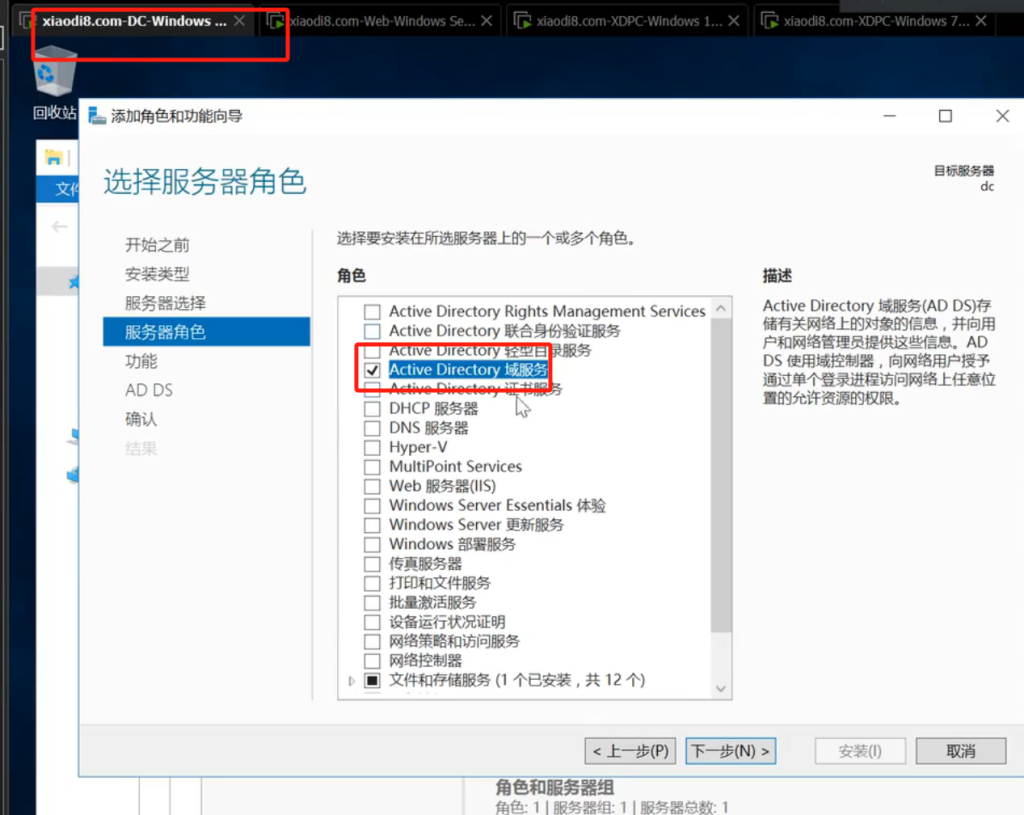Check 网络控制器 role

[372, 661]
